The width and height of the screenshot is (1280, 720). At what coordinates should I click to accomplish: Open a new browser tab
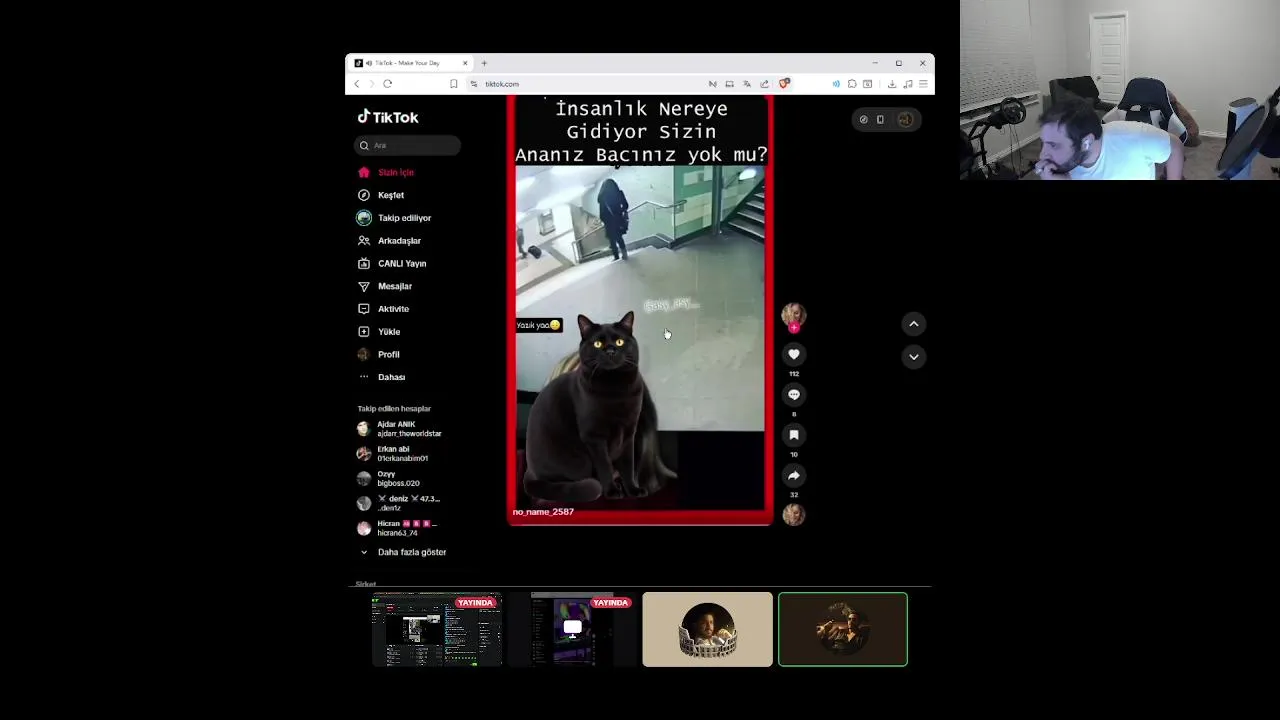(484, 63)
